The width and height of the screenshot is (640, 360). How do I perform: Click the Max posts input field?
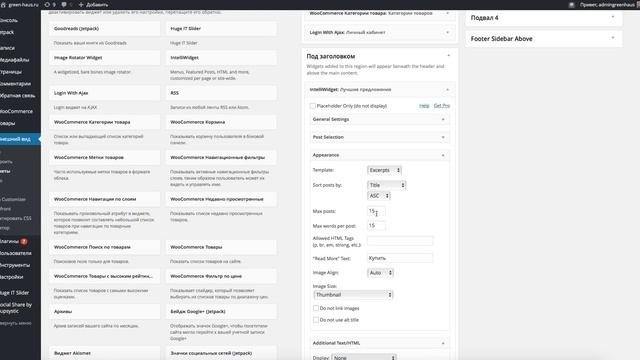coord(376,211)
